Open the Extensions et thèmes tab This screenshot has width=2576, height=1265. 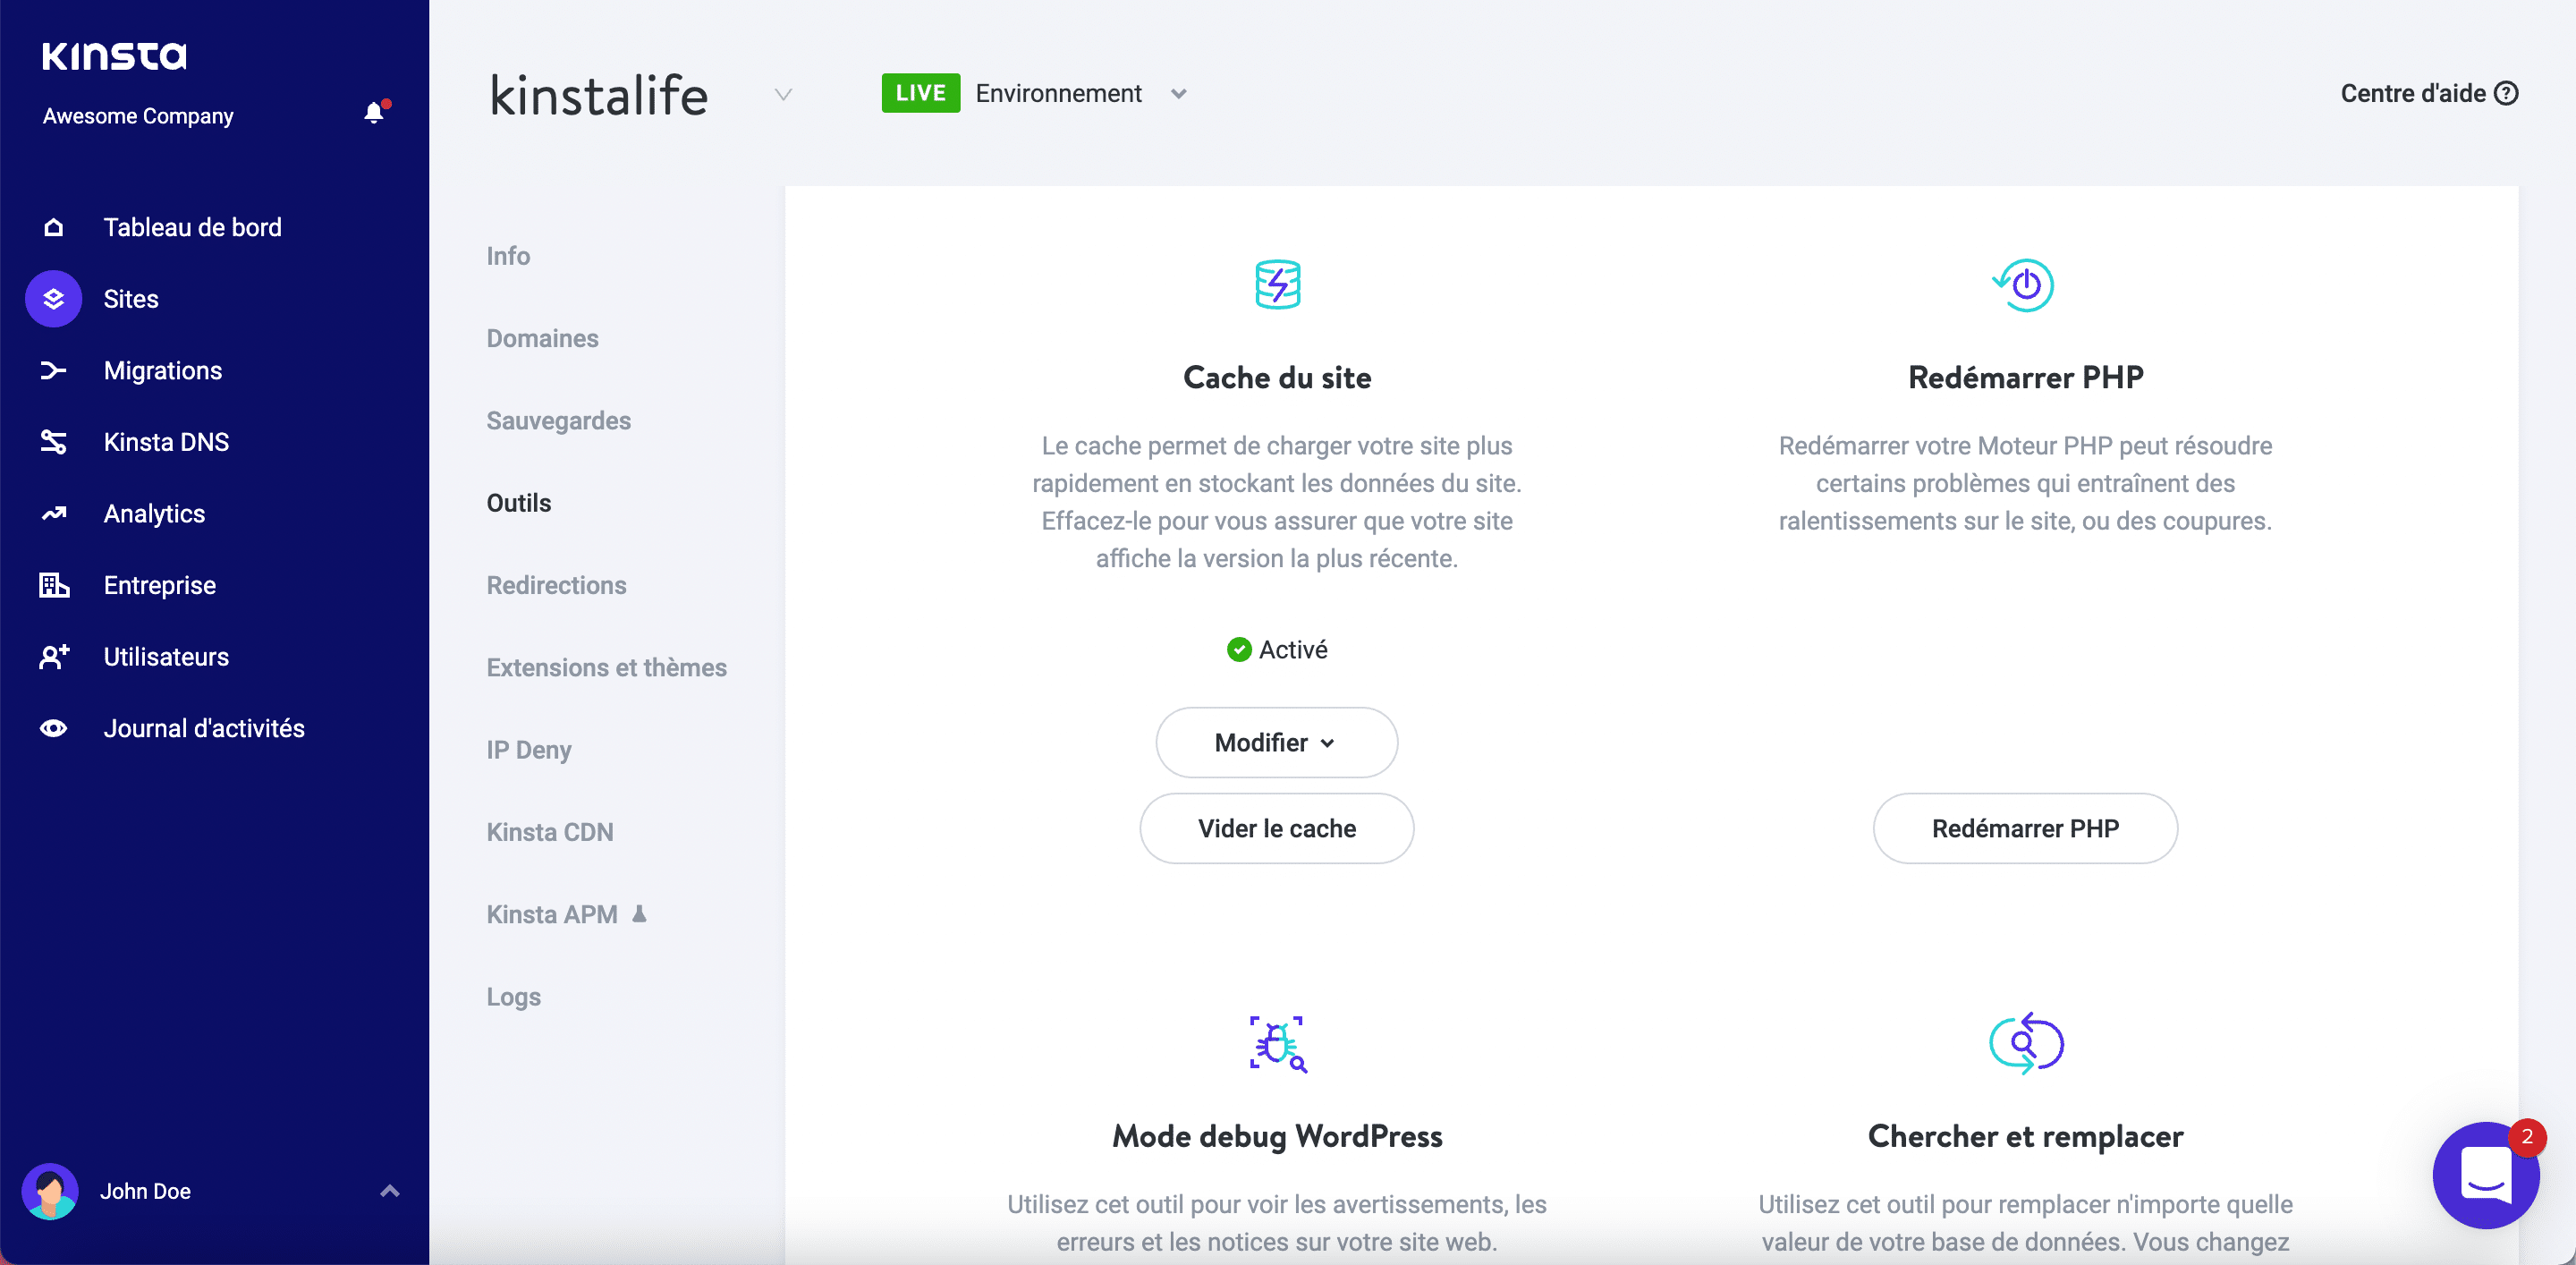(x=606, y=667)
